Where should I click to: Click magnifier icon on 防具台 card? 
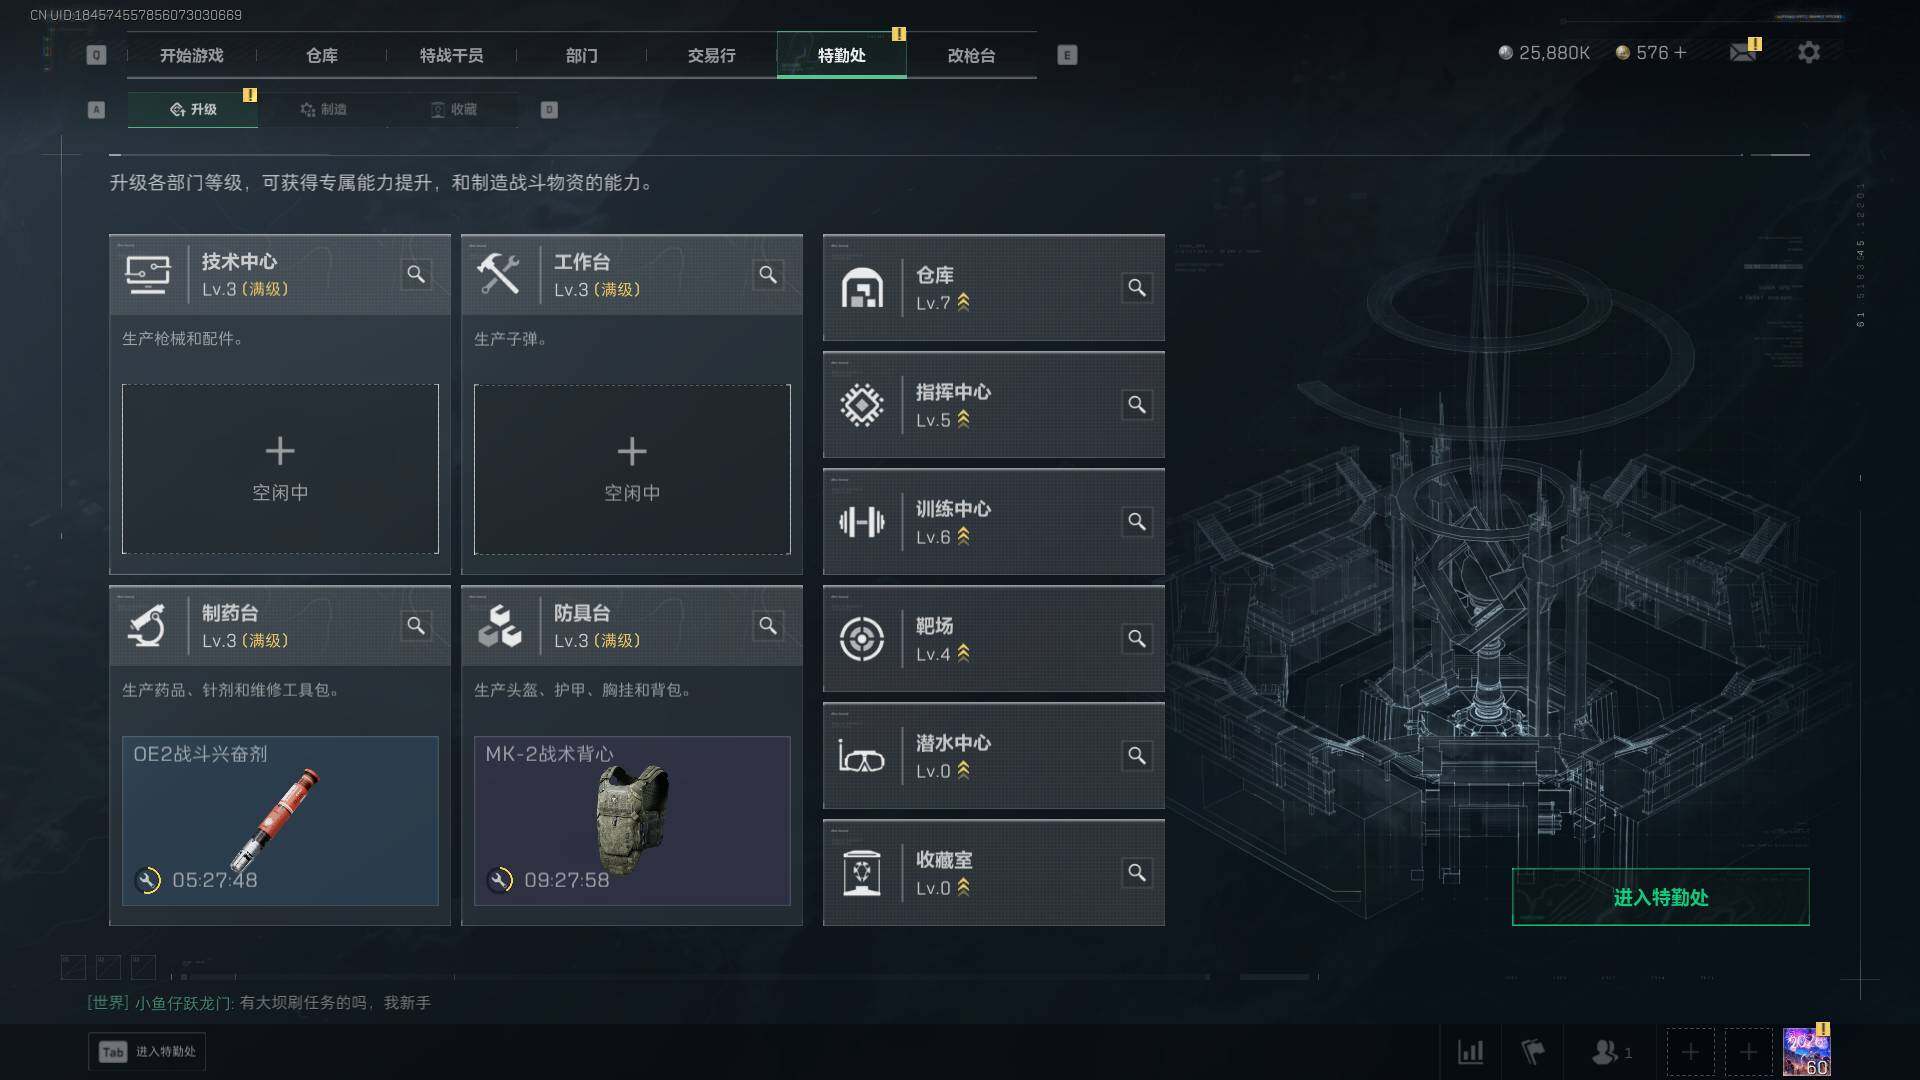pyautogui.click(x=768, y=625)
